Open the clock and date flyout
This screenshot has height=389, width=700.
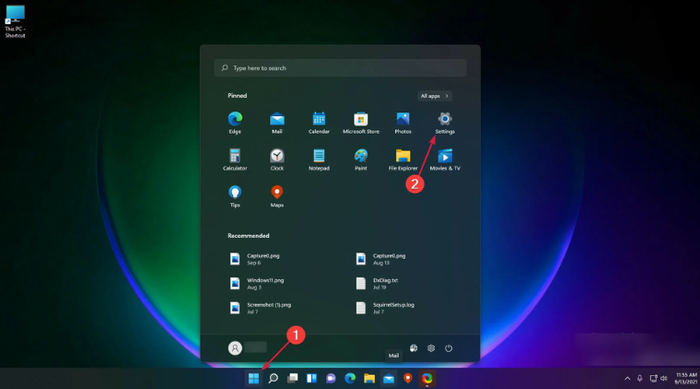[x=686, y=378]
